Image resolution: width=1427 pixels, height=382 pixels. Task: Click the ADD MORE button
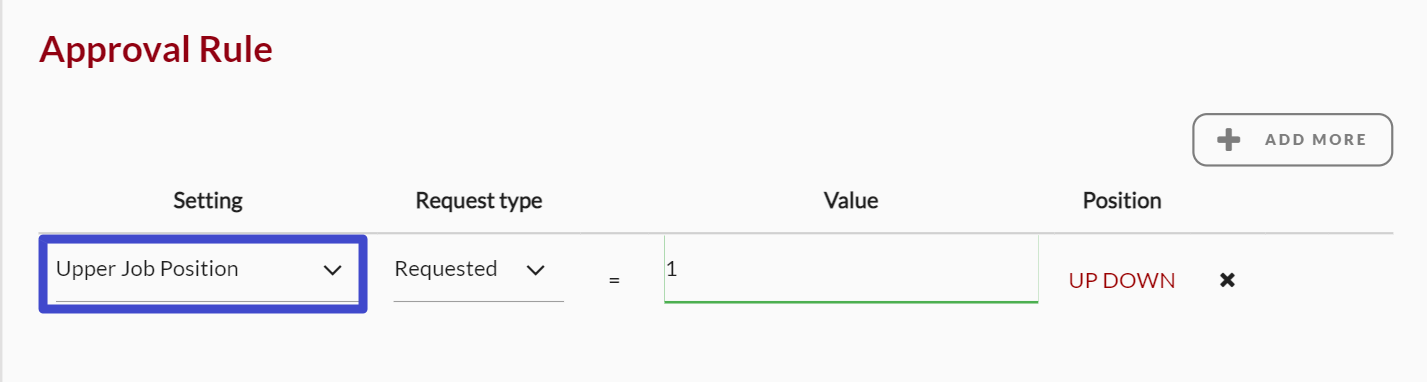point(1293,139)
